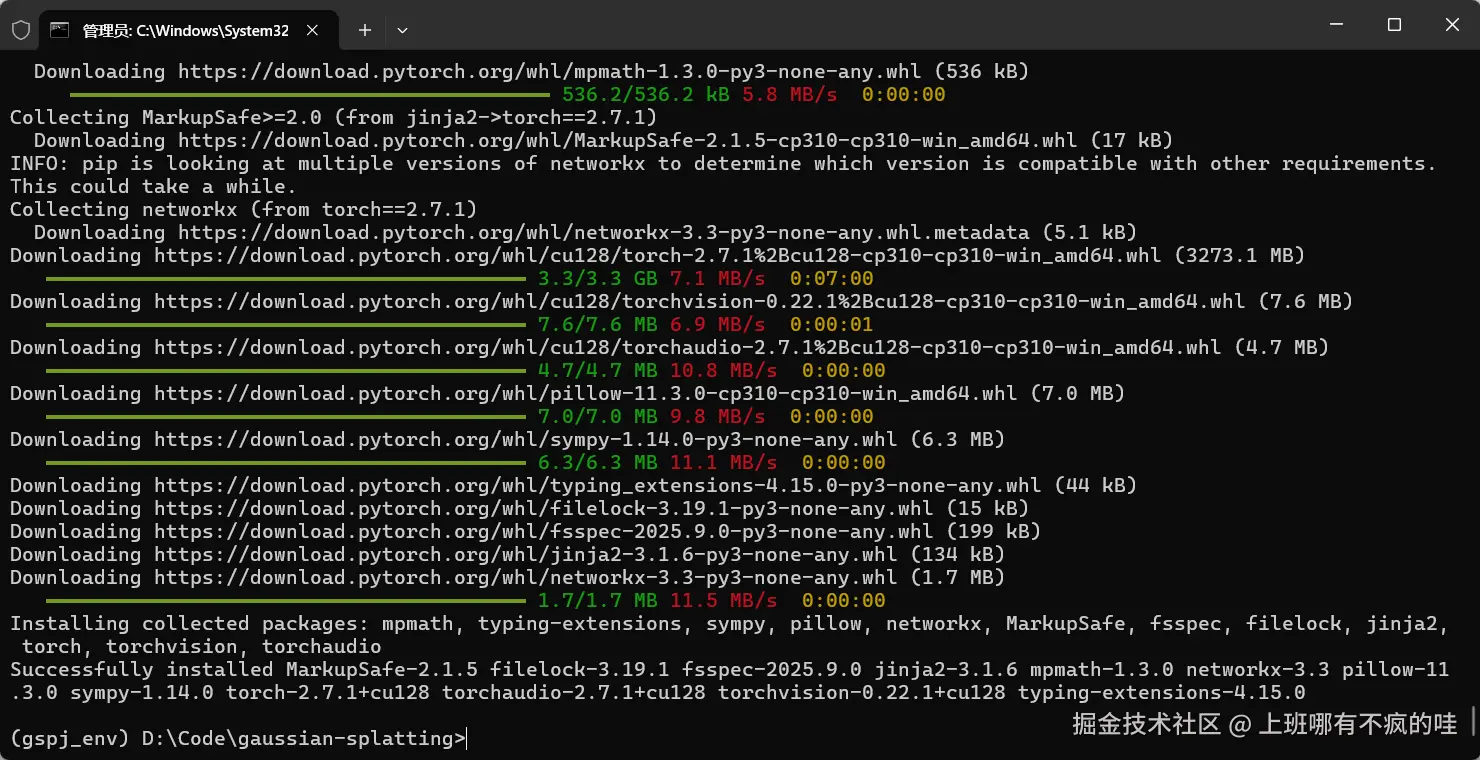Click the vertical scrollbar thumb at right edge
Image resolution: width=1480 pixels, height=760 pixels.
(x=1474, y=720)
